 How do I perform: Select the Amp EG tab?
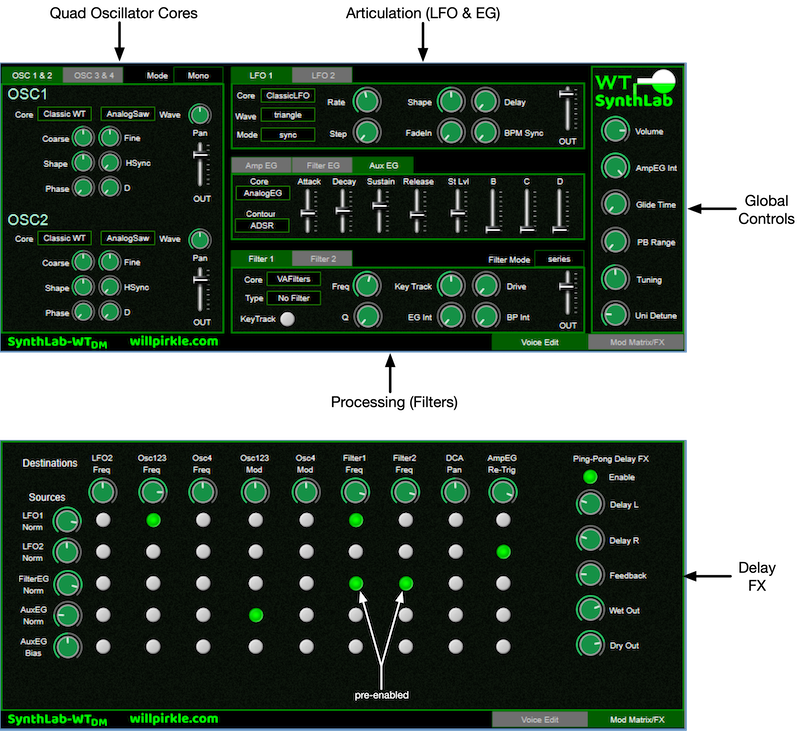tap(261, 165)
